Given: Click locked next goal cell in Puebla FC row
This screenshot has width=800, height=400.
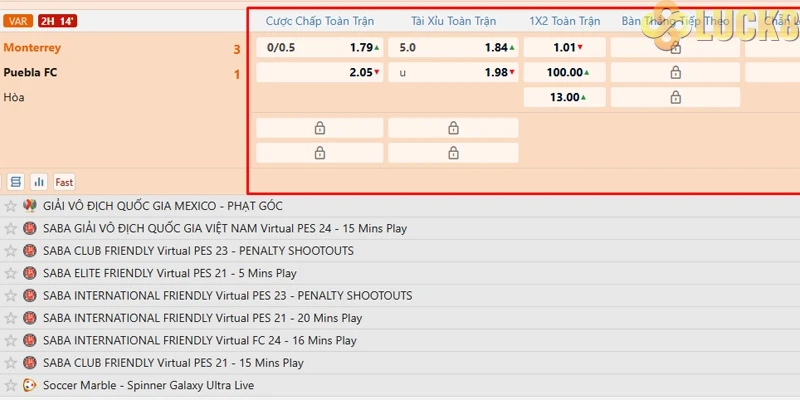Looking at the screenshot, I should pos(676,72).
